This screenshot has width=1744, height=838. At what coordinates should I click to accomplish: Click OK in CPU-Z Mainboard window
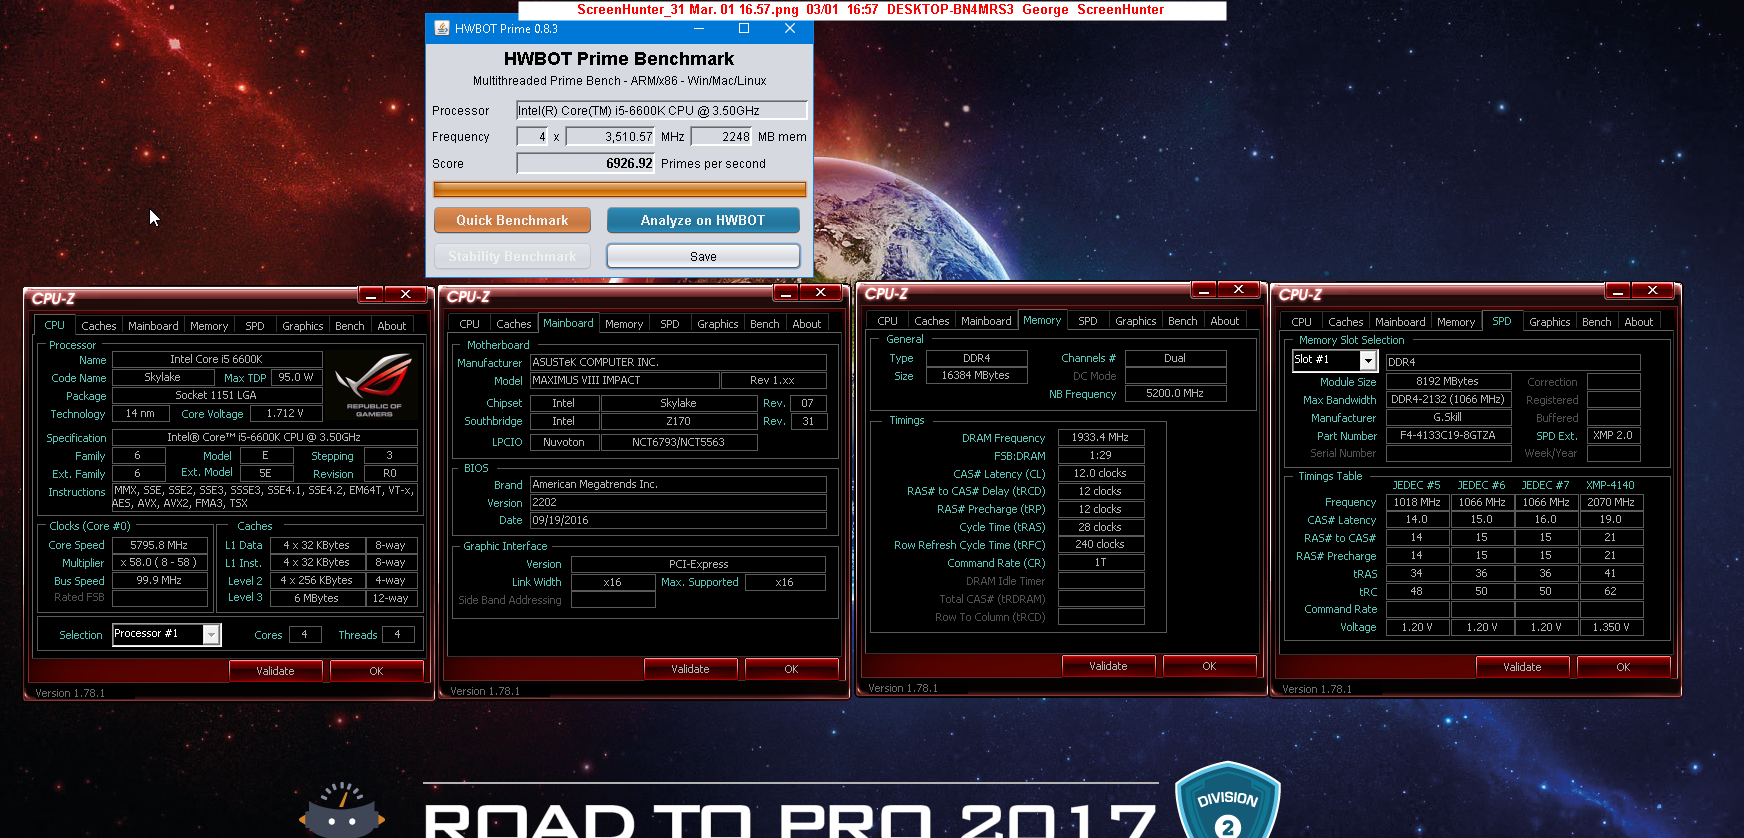pos(791,669)
